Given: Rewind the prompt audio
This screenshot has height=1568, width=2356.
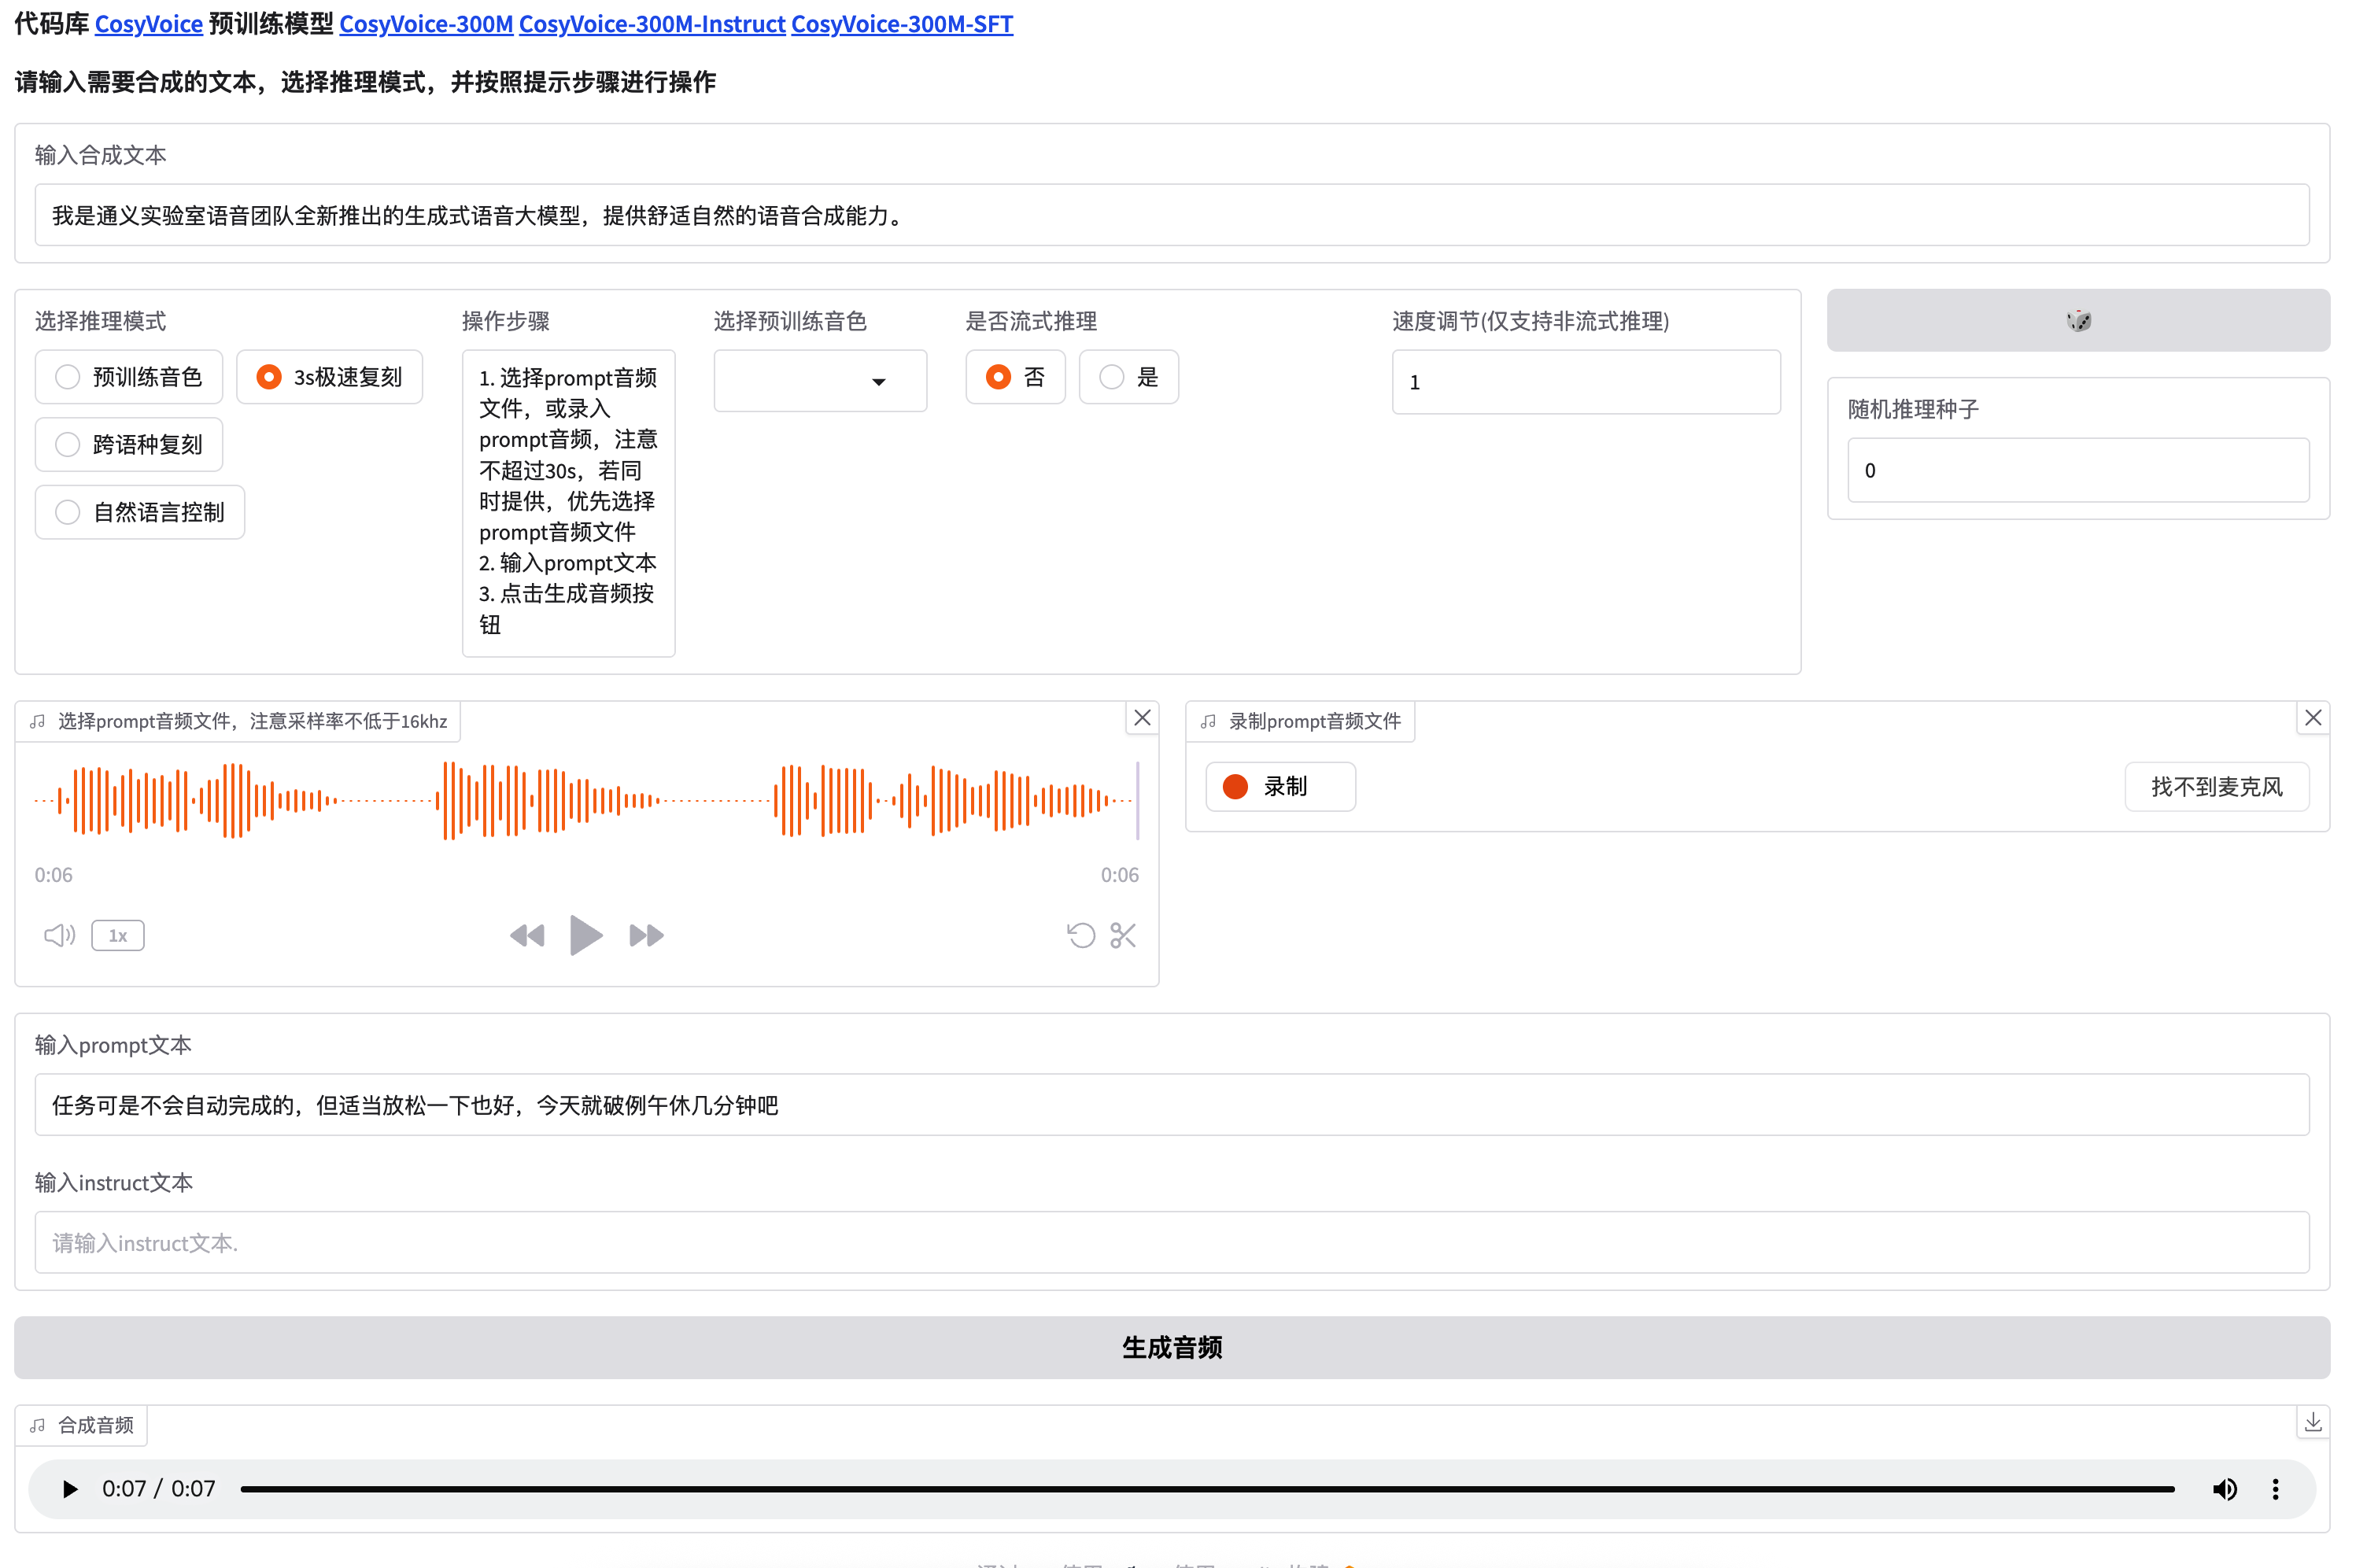Looking at the screenshot, I should pos(527,935).
